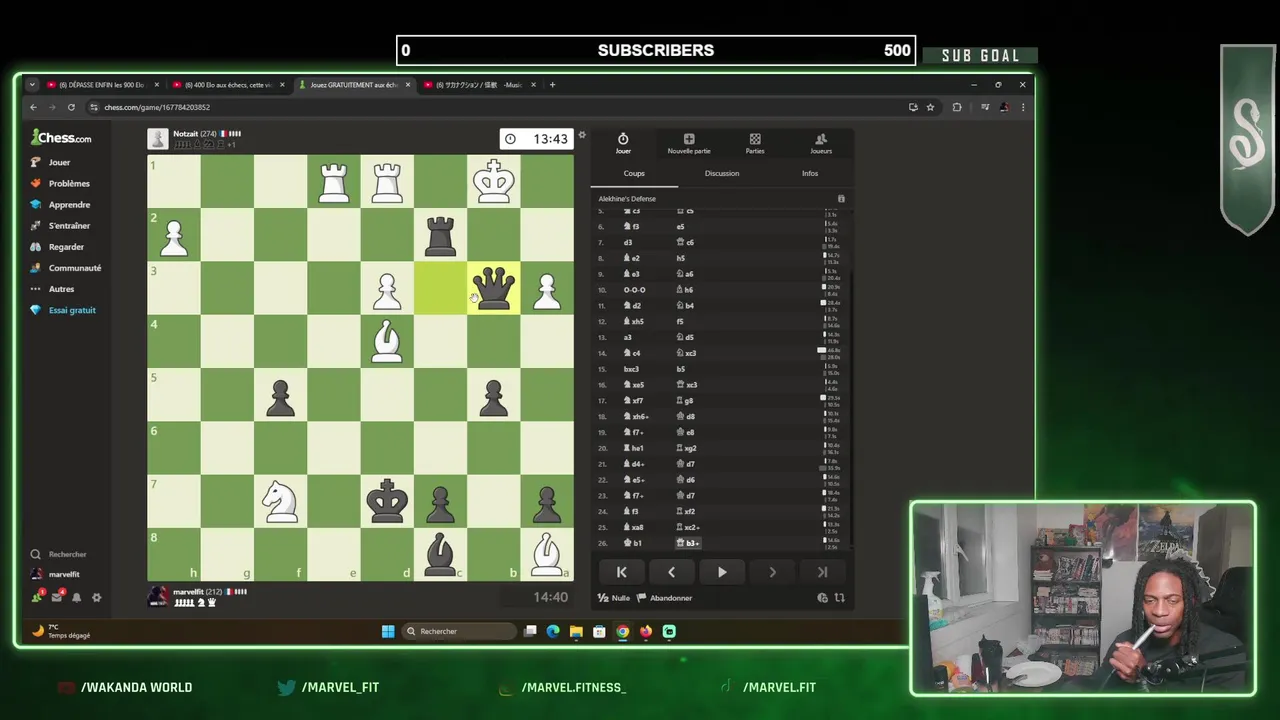Click the Chess.com logo

click(61, 138)
